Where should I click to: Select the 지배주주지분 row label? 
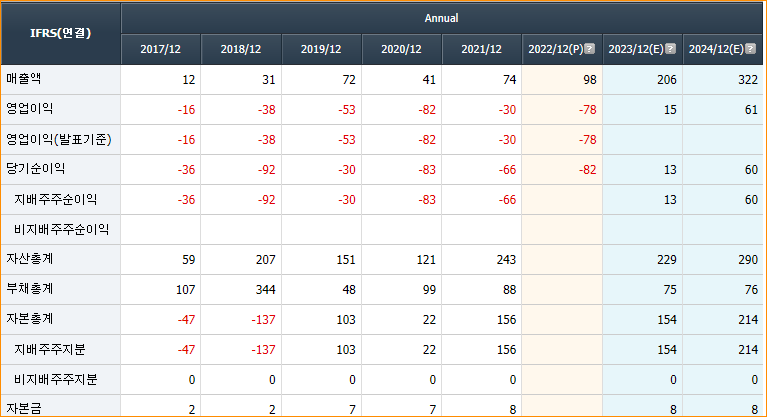[49, 349]
